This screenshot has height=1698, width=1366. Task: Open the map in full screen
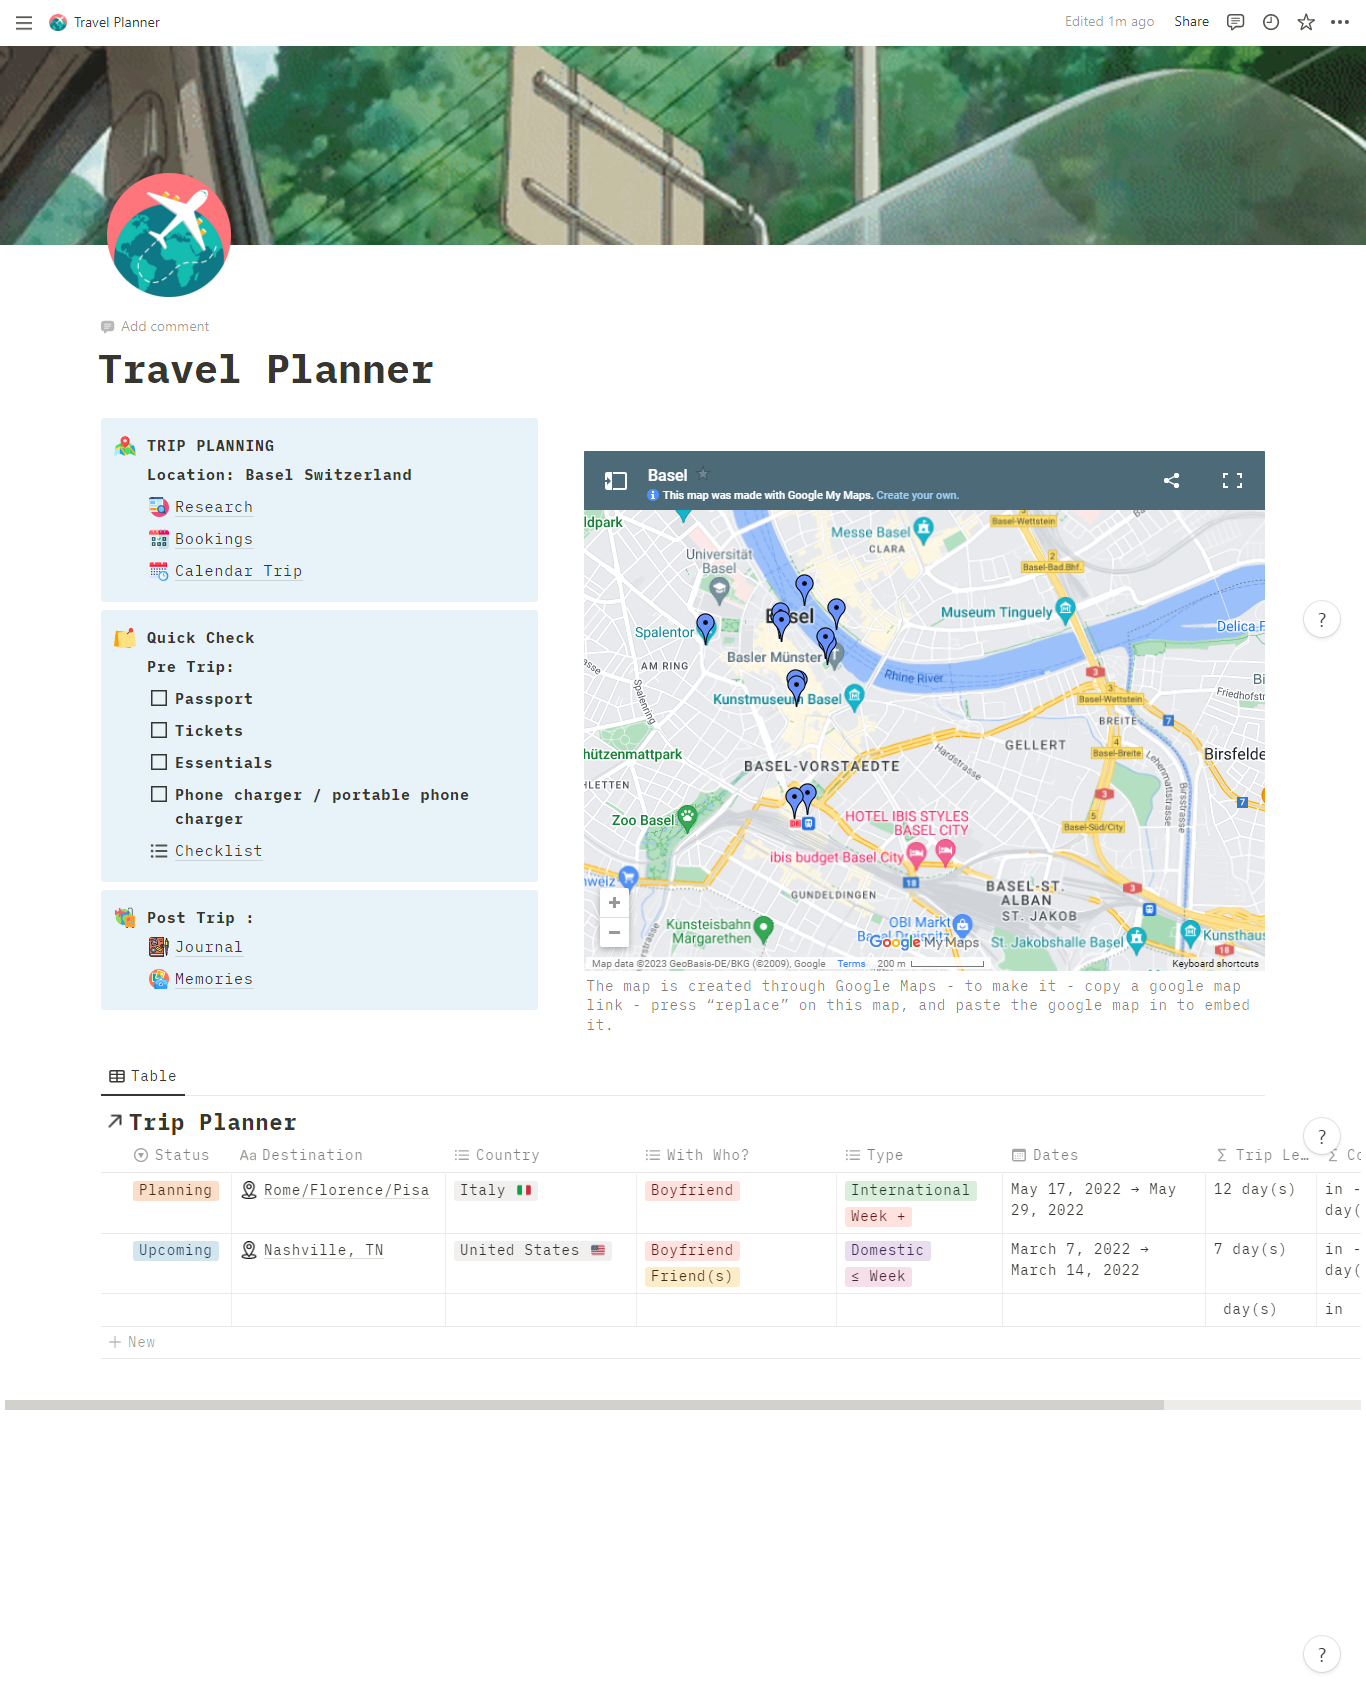(1232, 481)
